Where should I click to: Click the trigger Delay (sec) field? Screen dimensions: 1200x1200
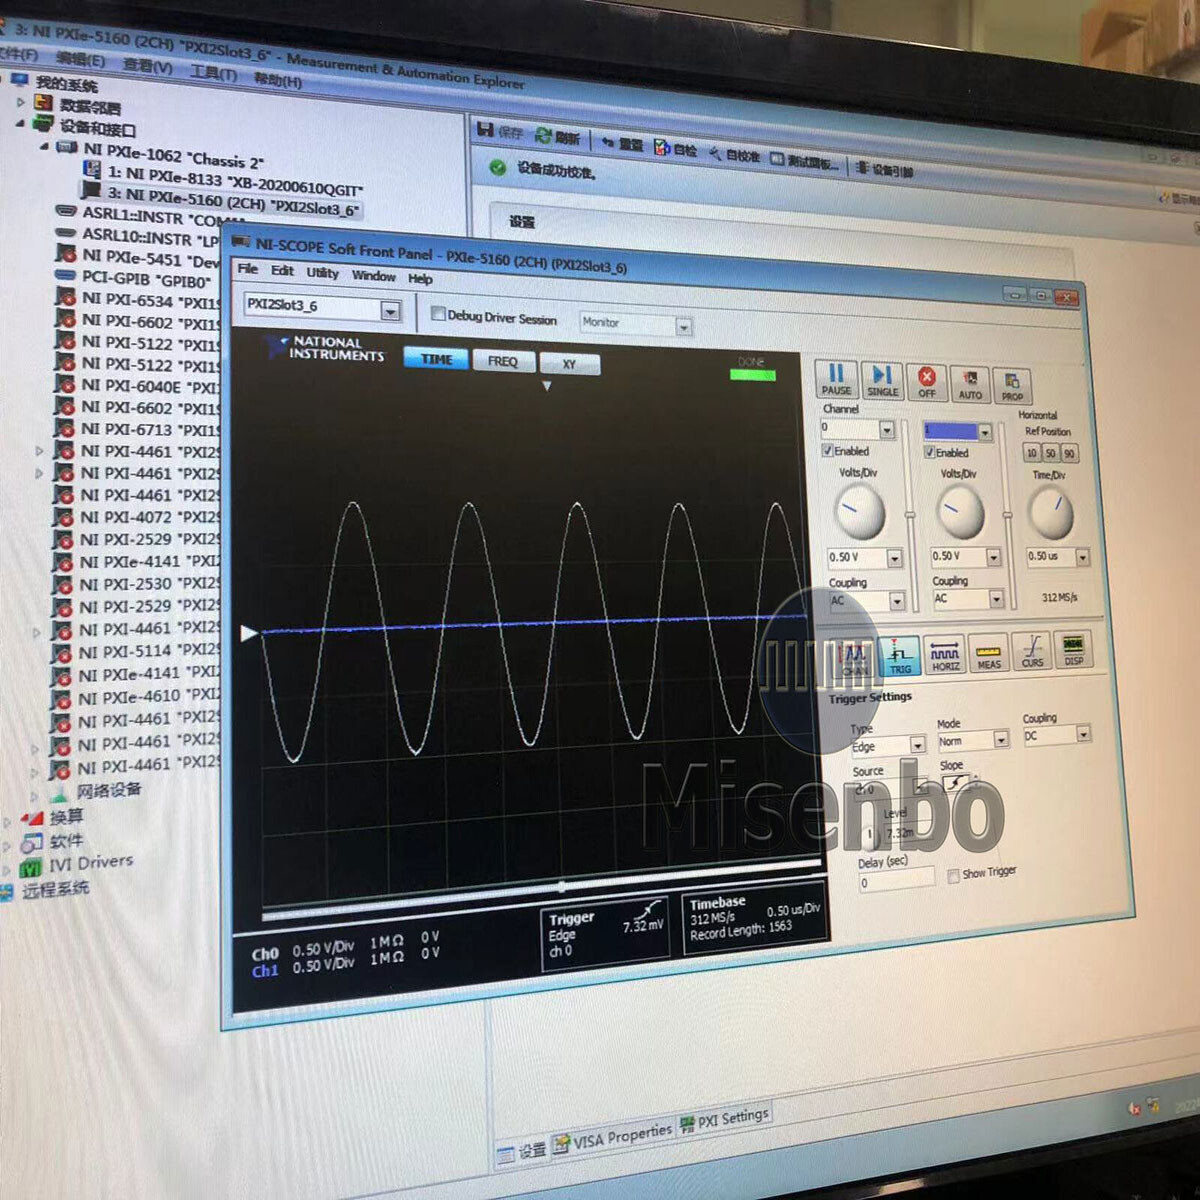(897, 881)
